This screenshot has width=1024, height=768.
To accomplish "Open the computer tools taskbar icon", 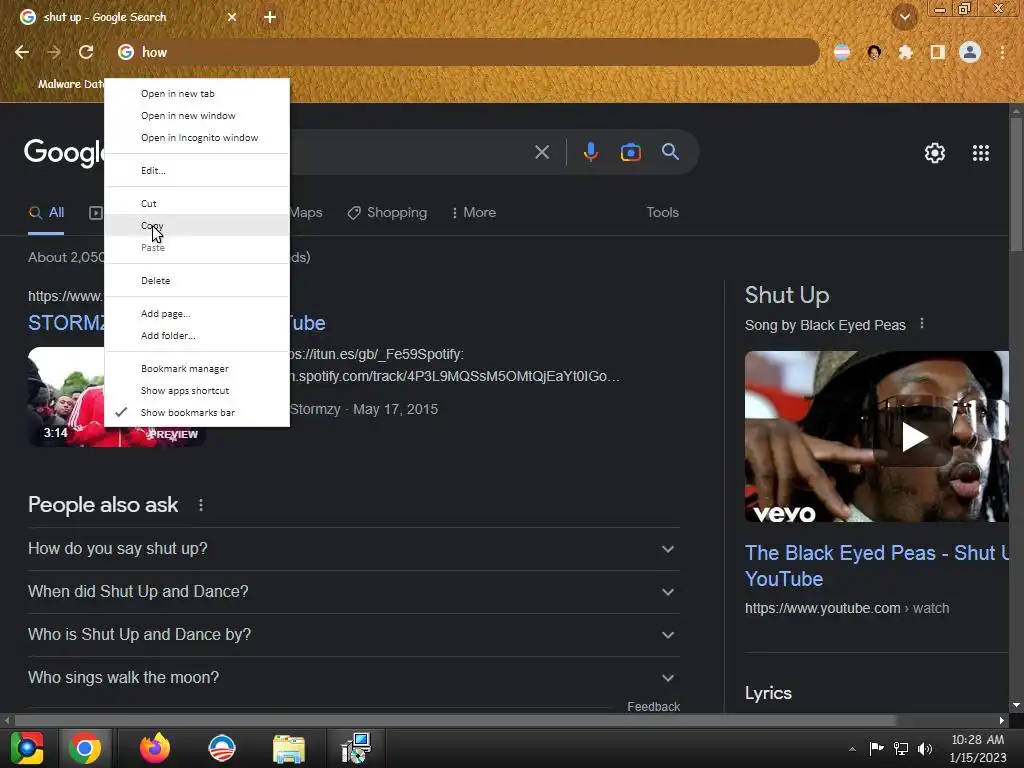I will tap(356, 748).
